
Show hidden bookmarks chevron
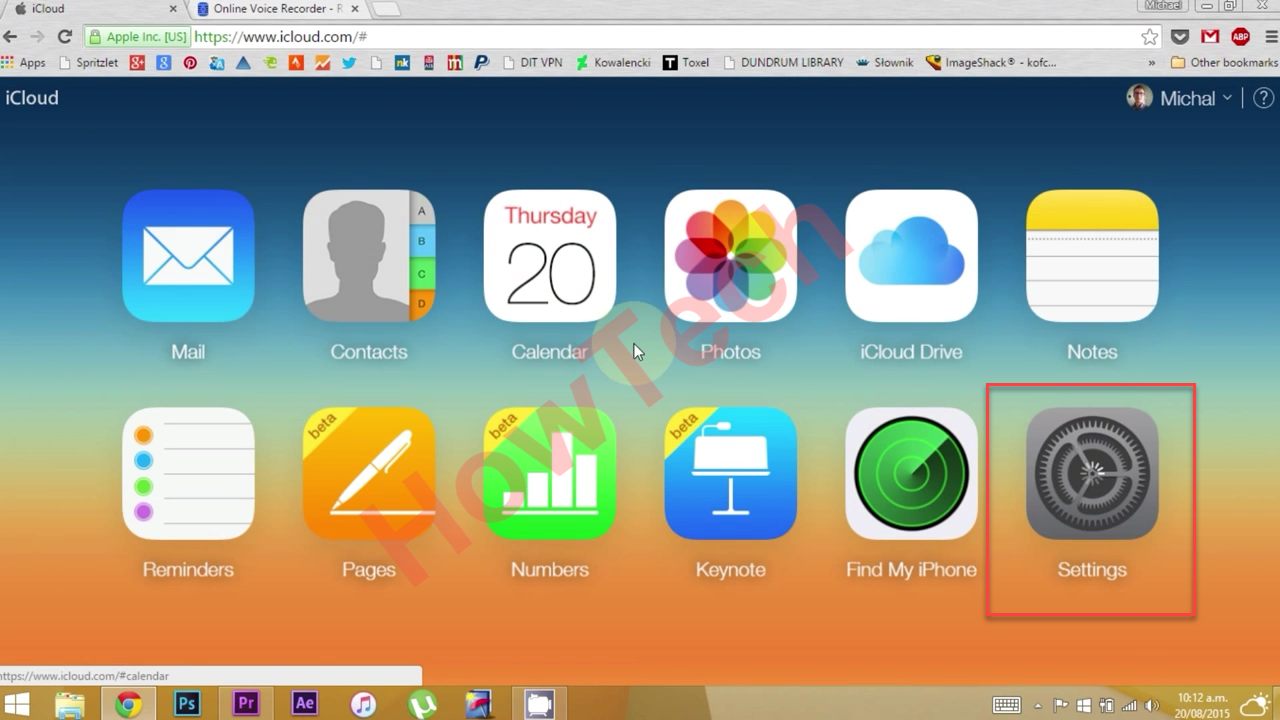pyautogui.click(x=1151, y=62)
